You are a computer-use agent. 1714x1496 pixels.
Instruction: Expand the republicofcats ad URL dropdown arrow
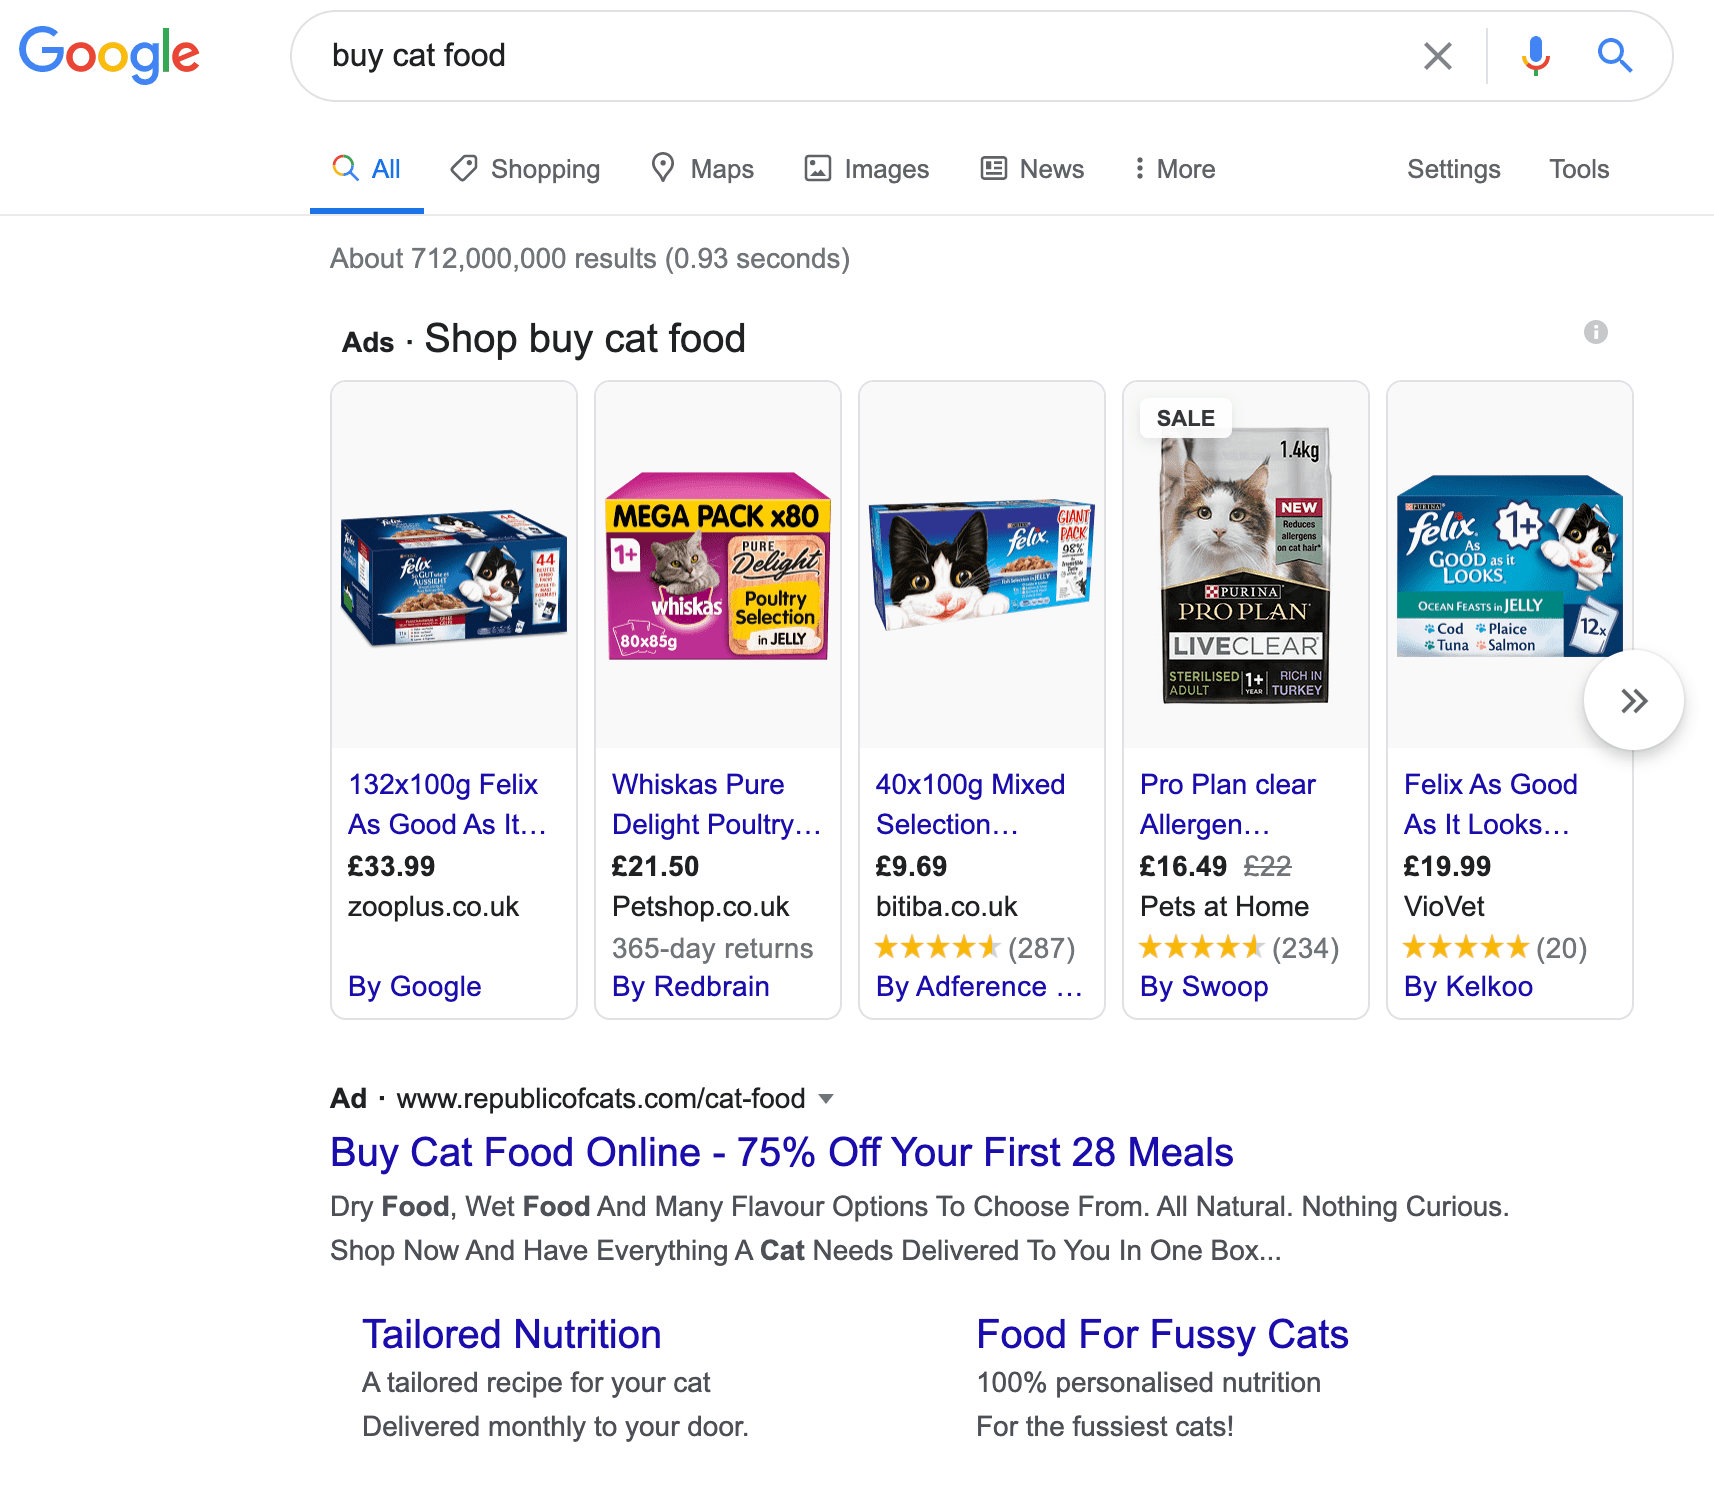tap(826, 1099)
